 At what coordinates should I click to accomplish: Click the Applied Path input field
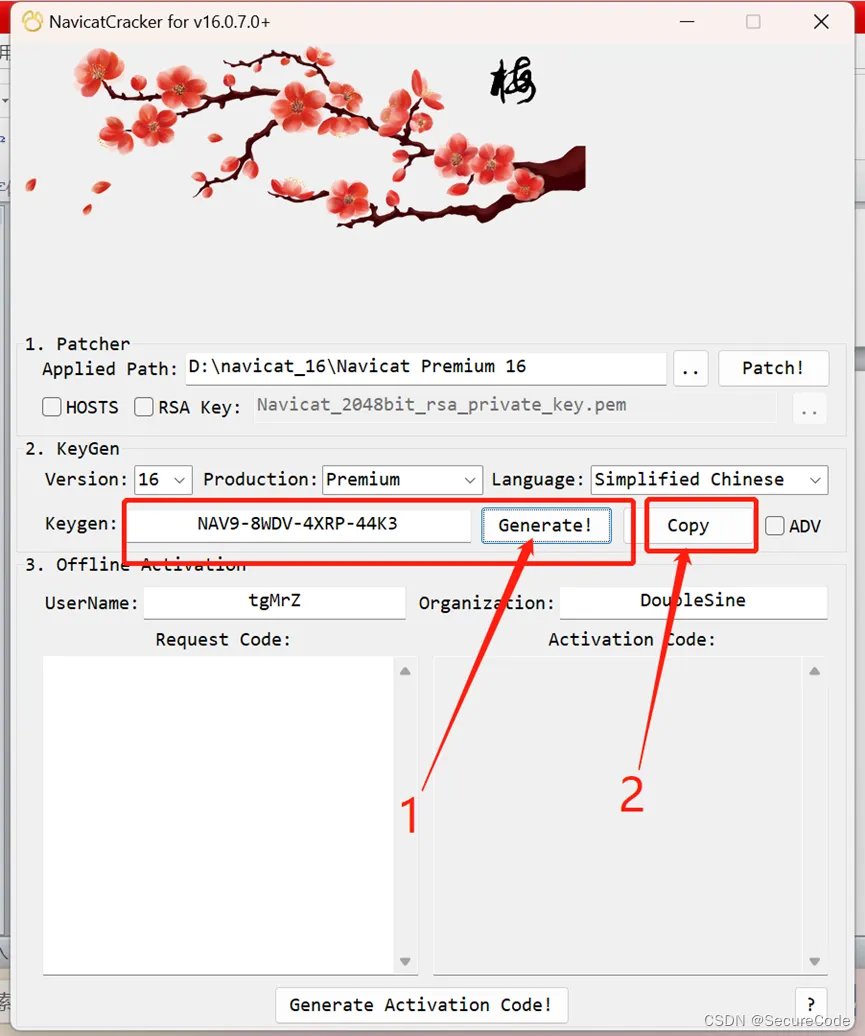[x=426, y=368]
